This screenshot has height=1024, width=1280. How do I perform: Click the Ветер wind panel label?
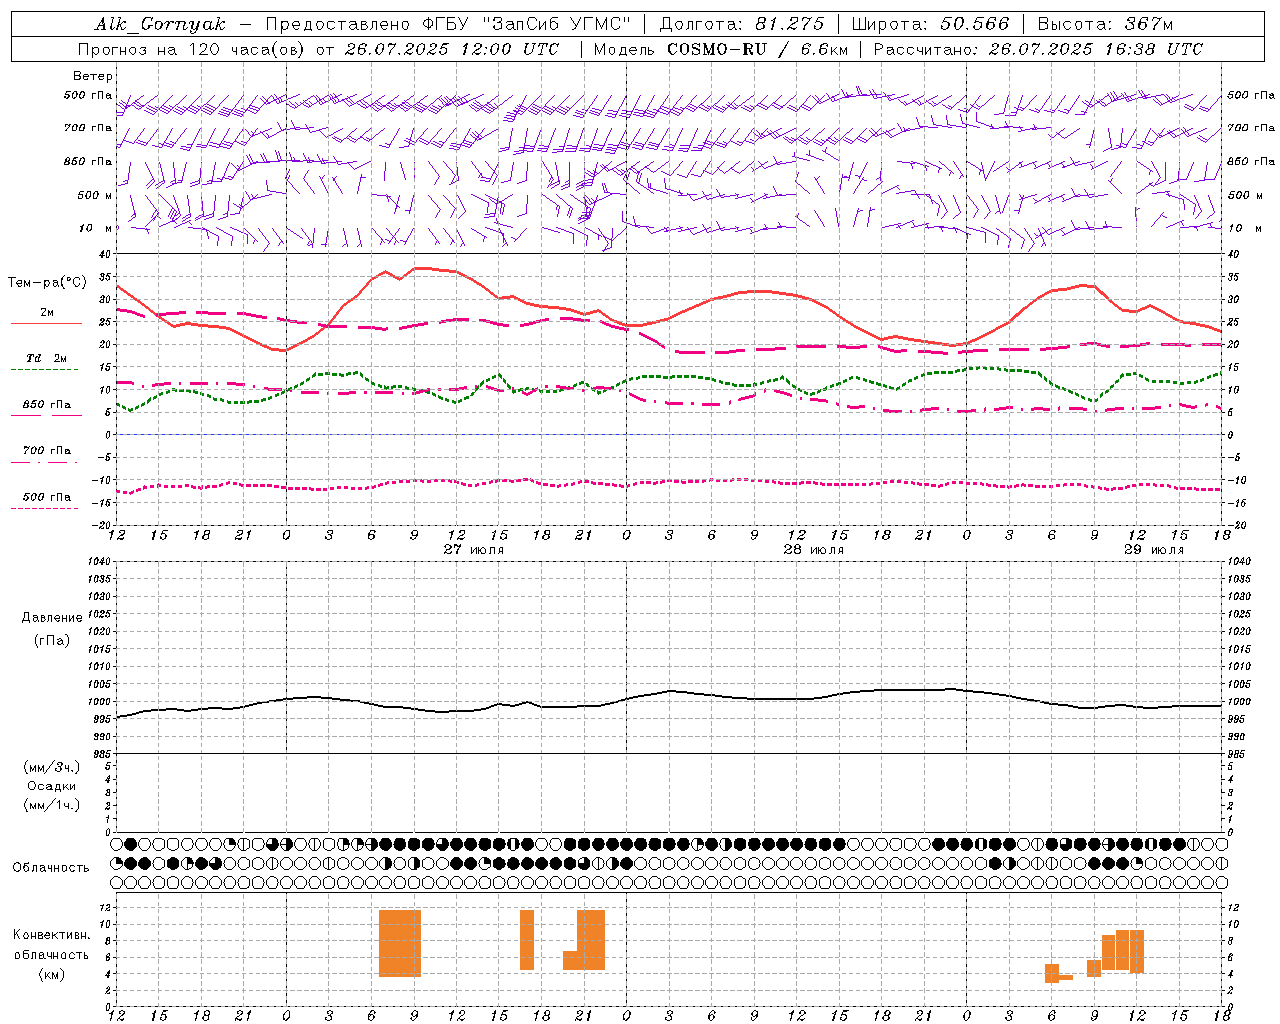(x=93, y=76)
